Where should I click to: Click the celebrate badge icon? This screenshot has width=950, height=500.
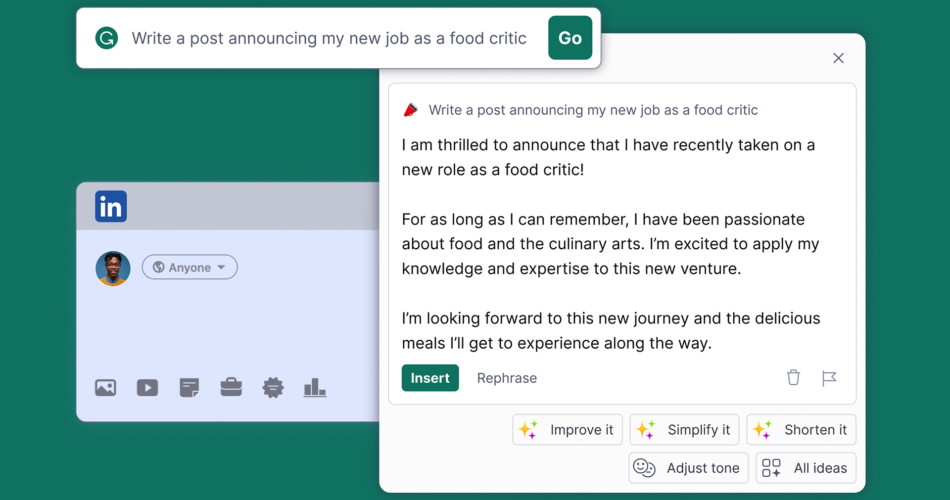[273, 387]
